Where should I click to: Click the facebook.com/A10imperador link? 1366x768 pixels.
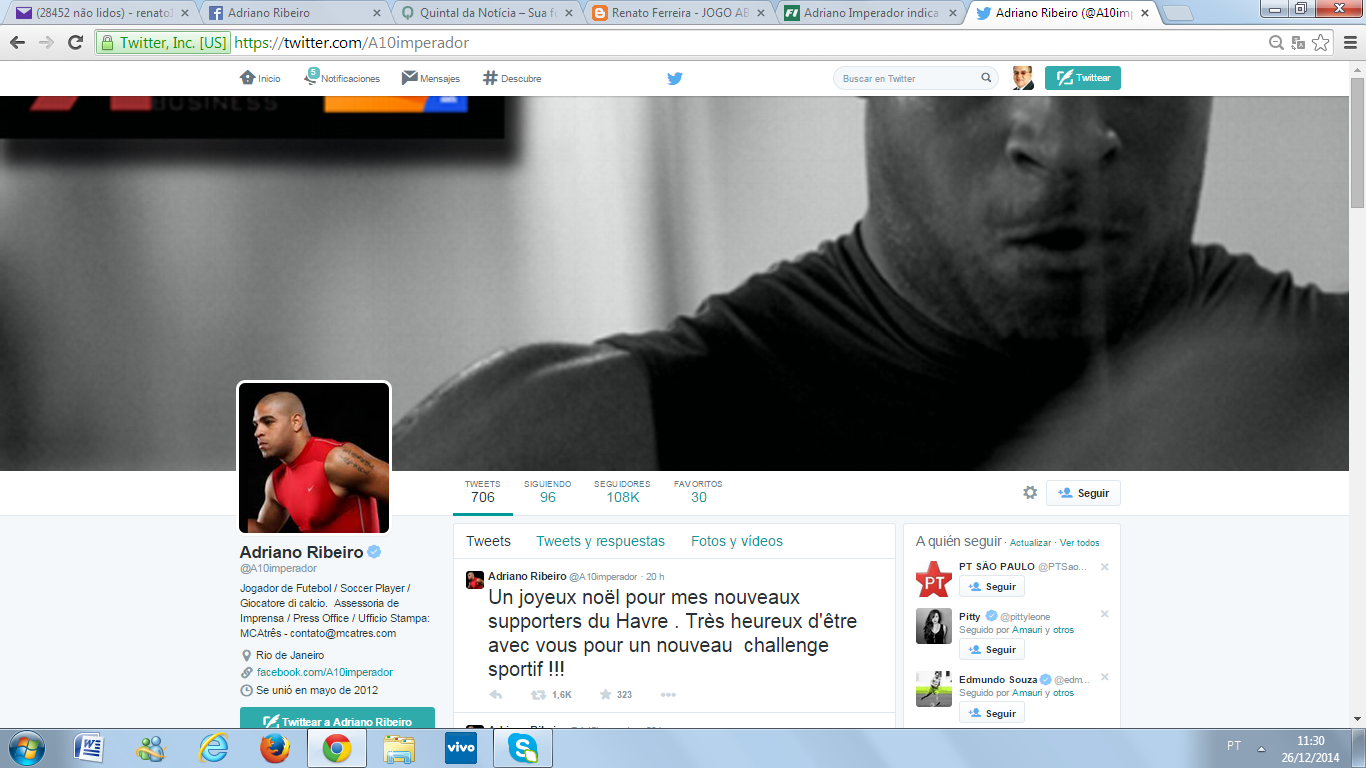point(324,673)
